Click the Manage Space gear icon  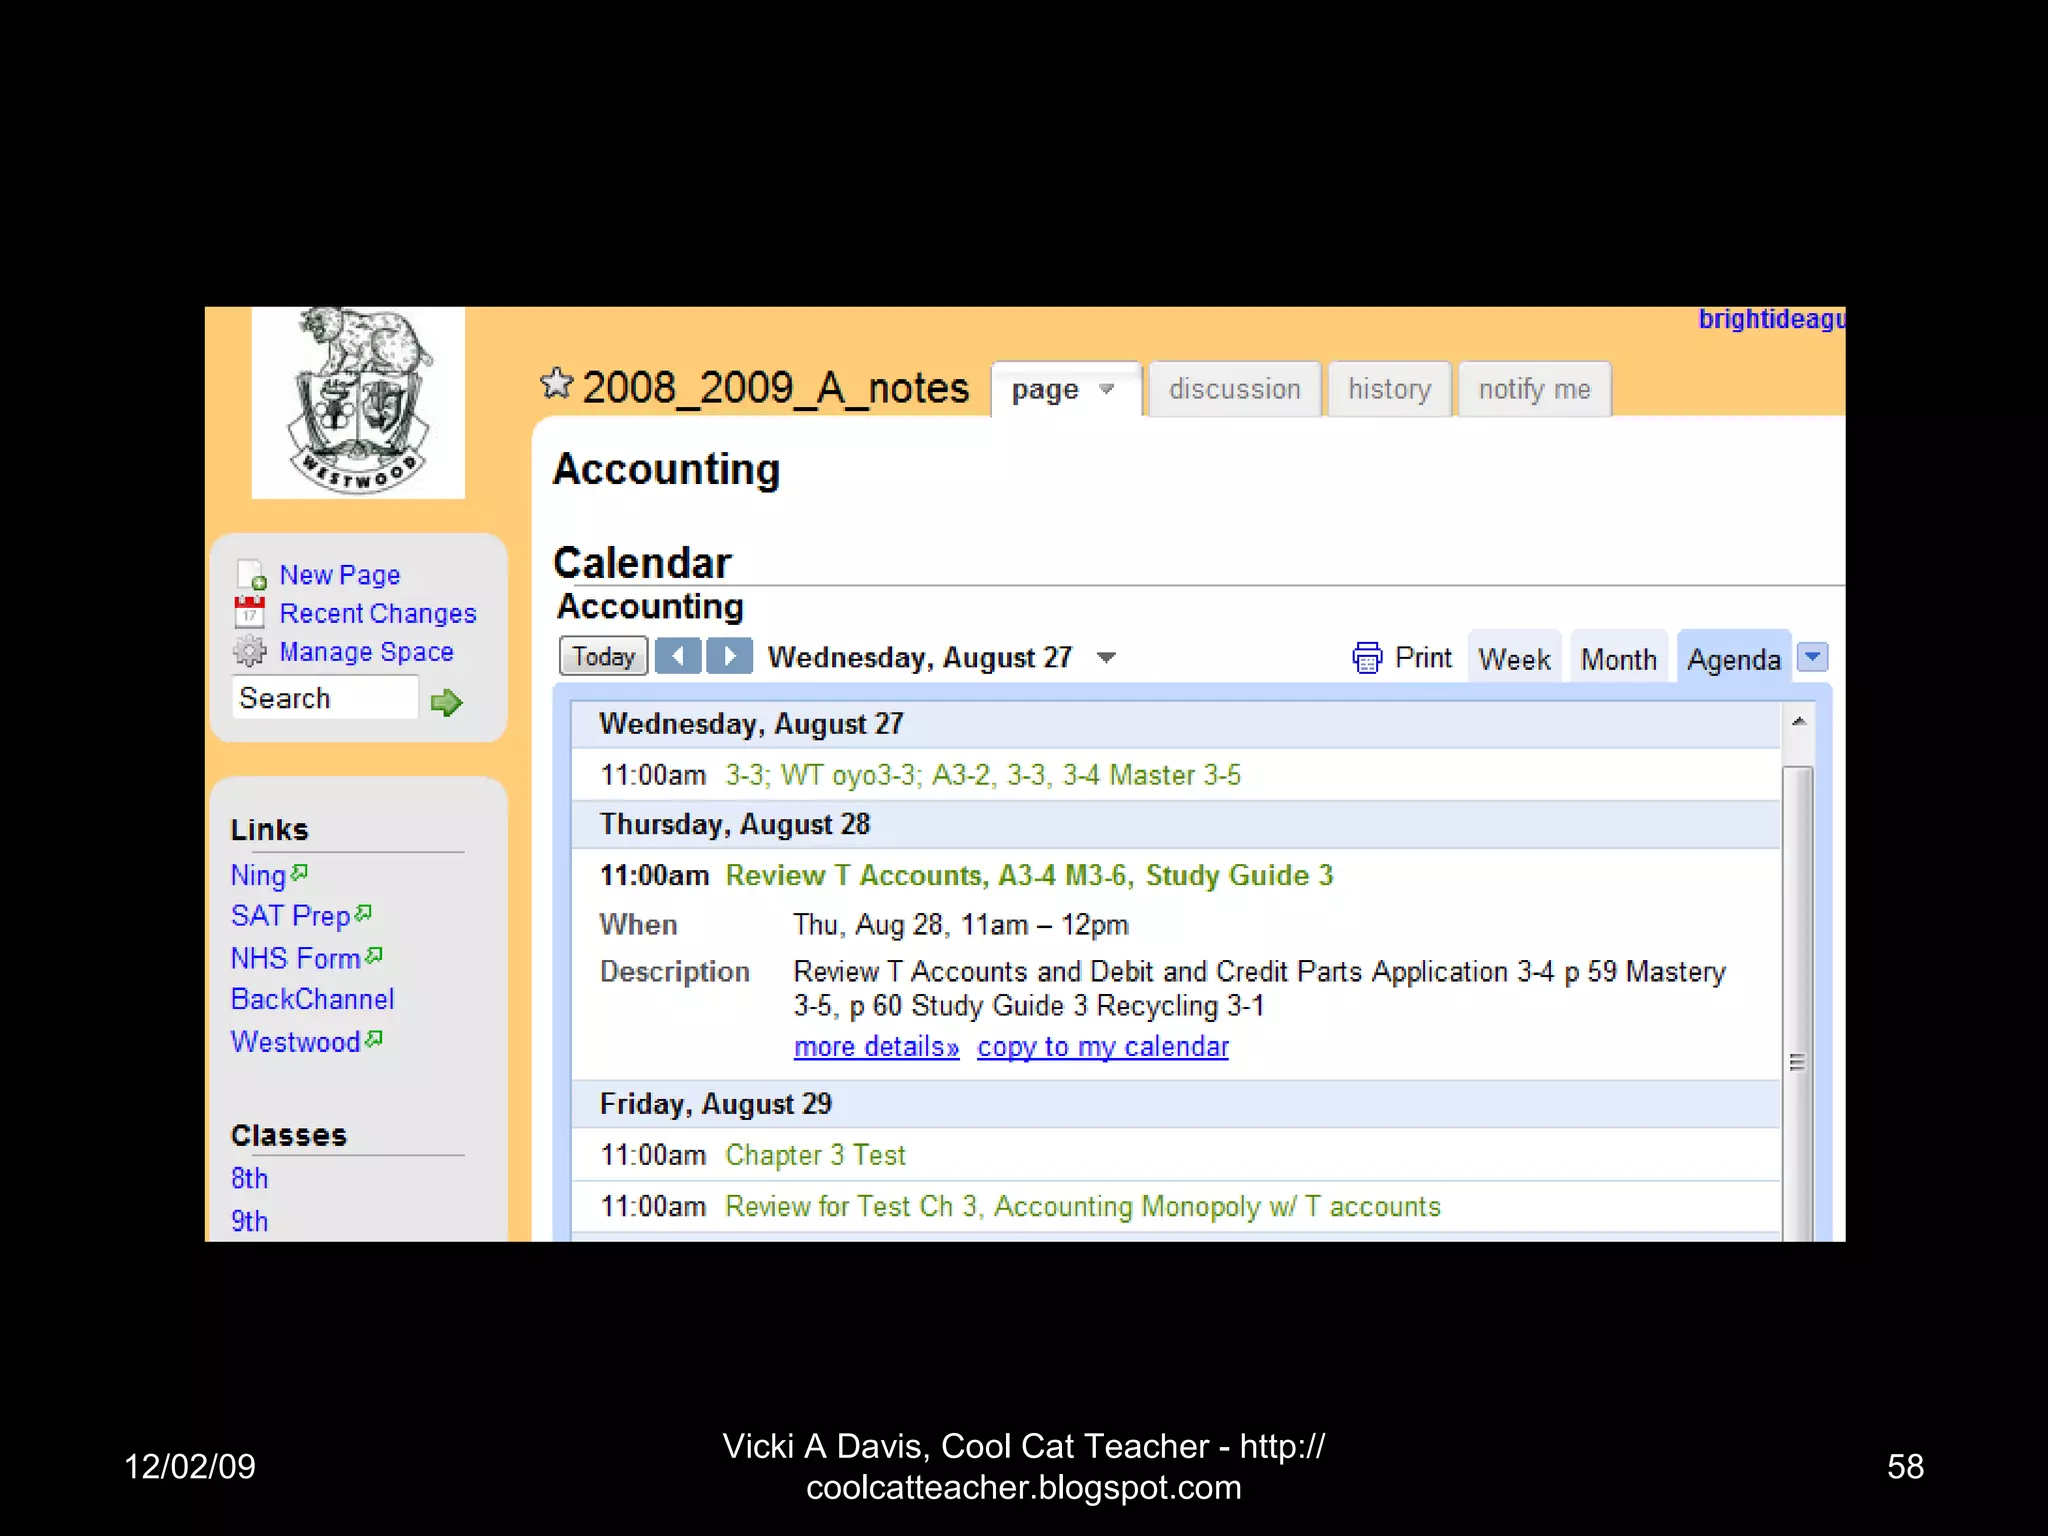point(250,651)
